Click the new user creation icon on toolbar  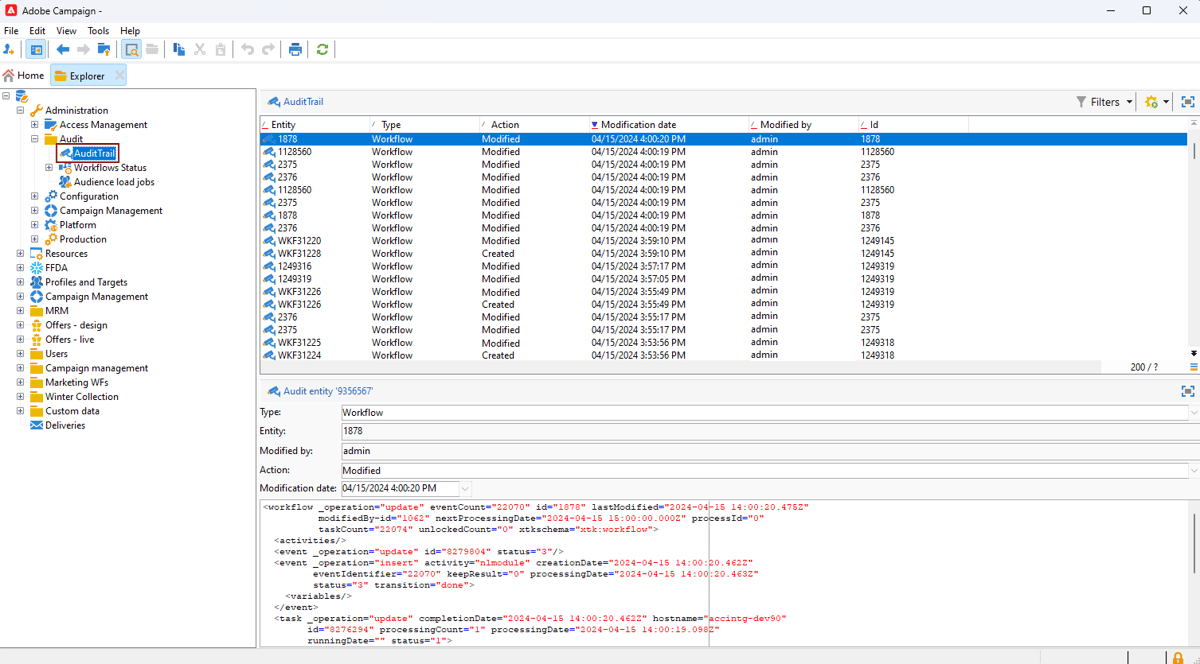(x=9, y=49)
